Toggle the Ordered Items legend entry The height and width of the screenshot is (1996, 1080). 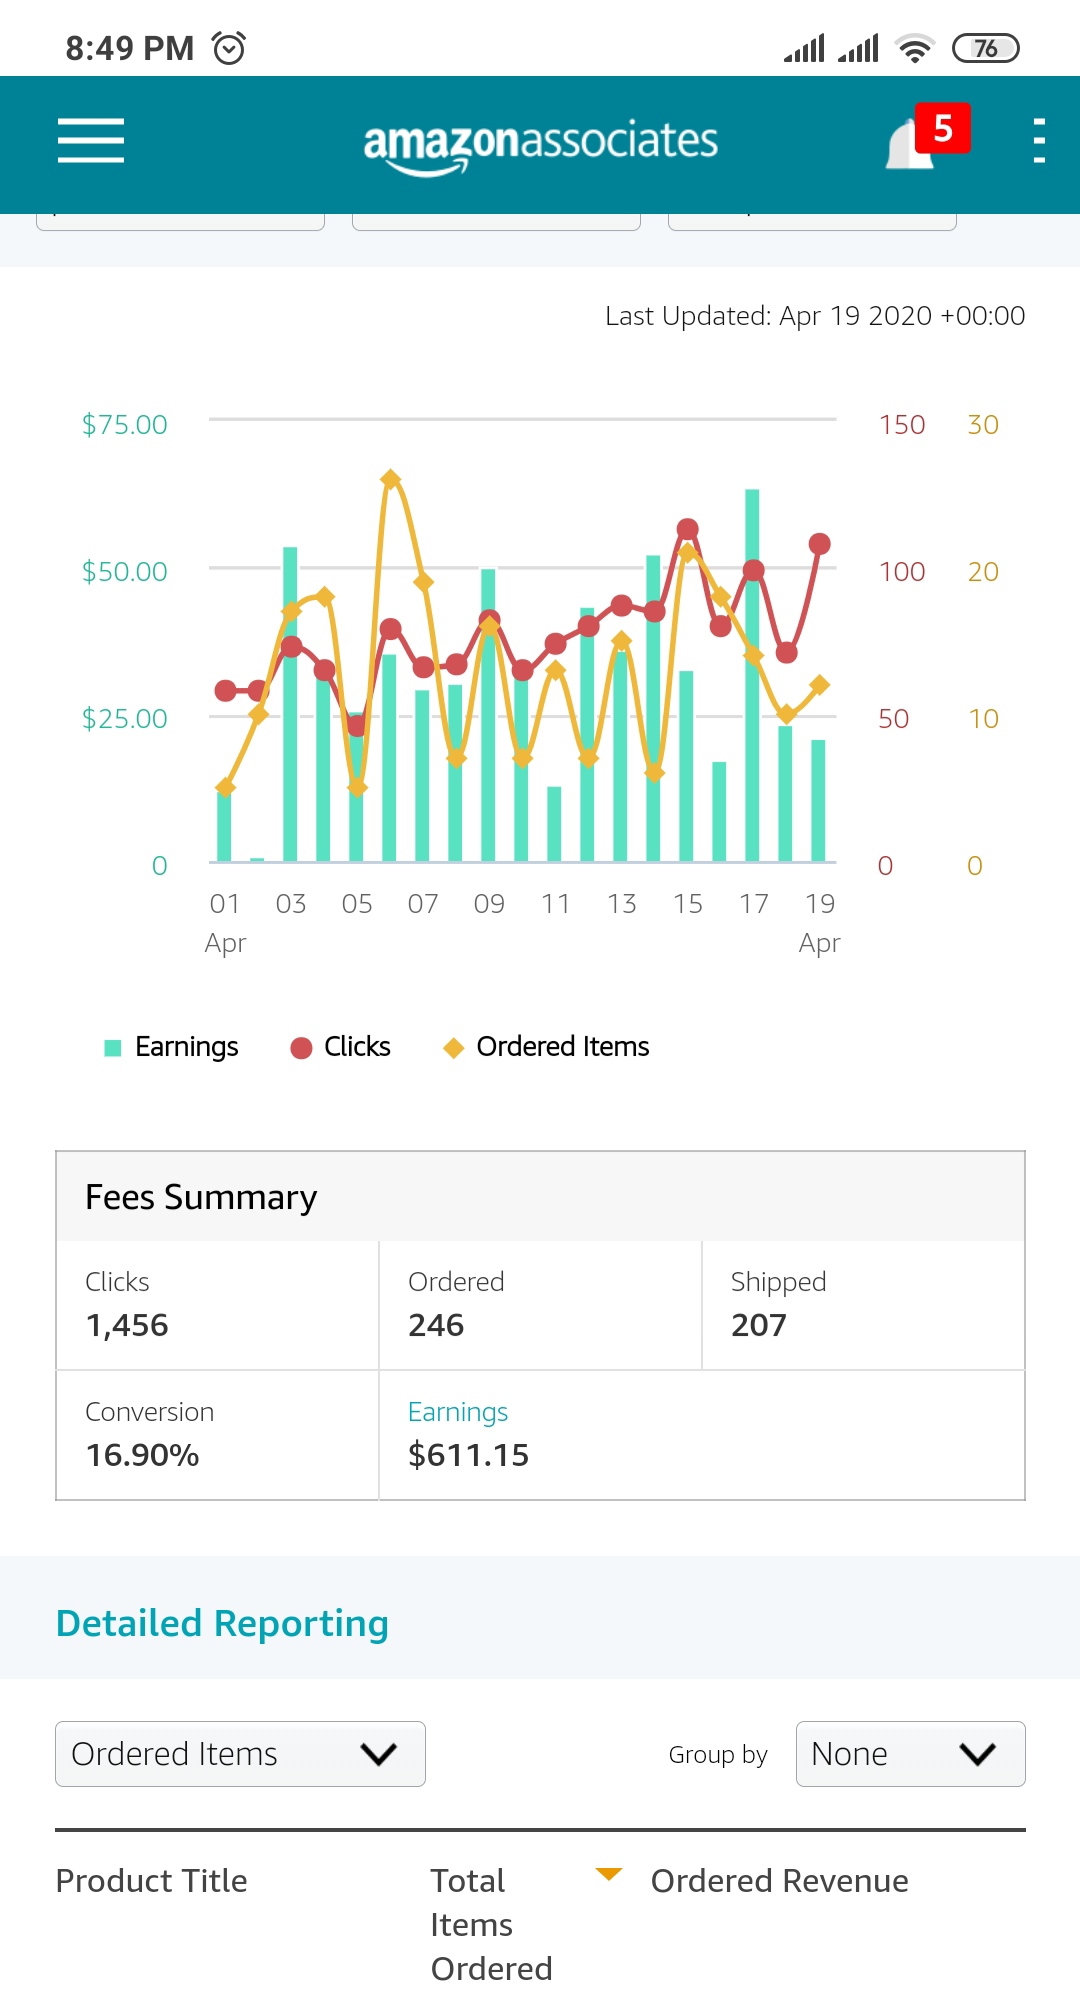547,1047
